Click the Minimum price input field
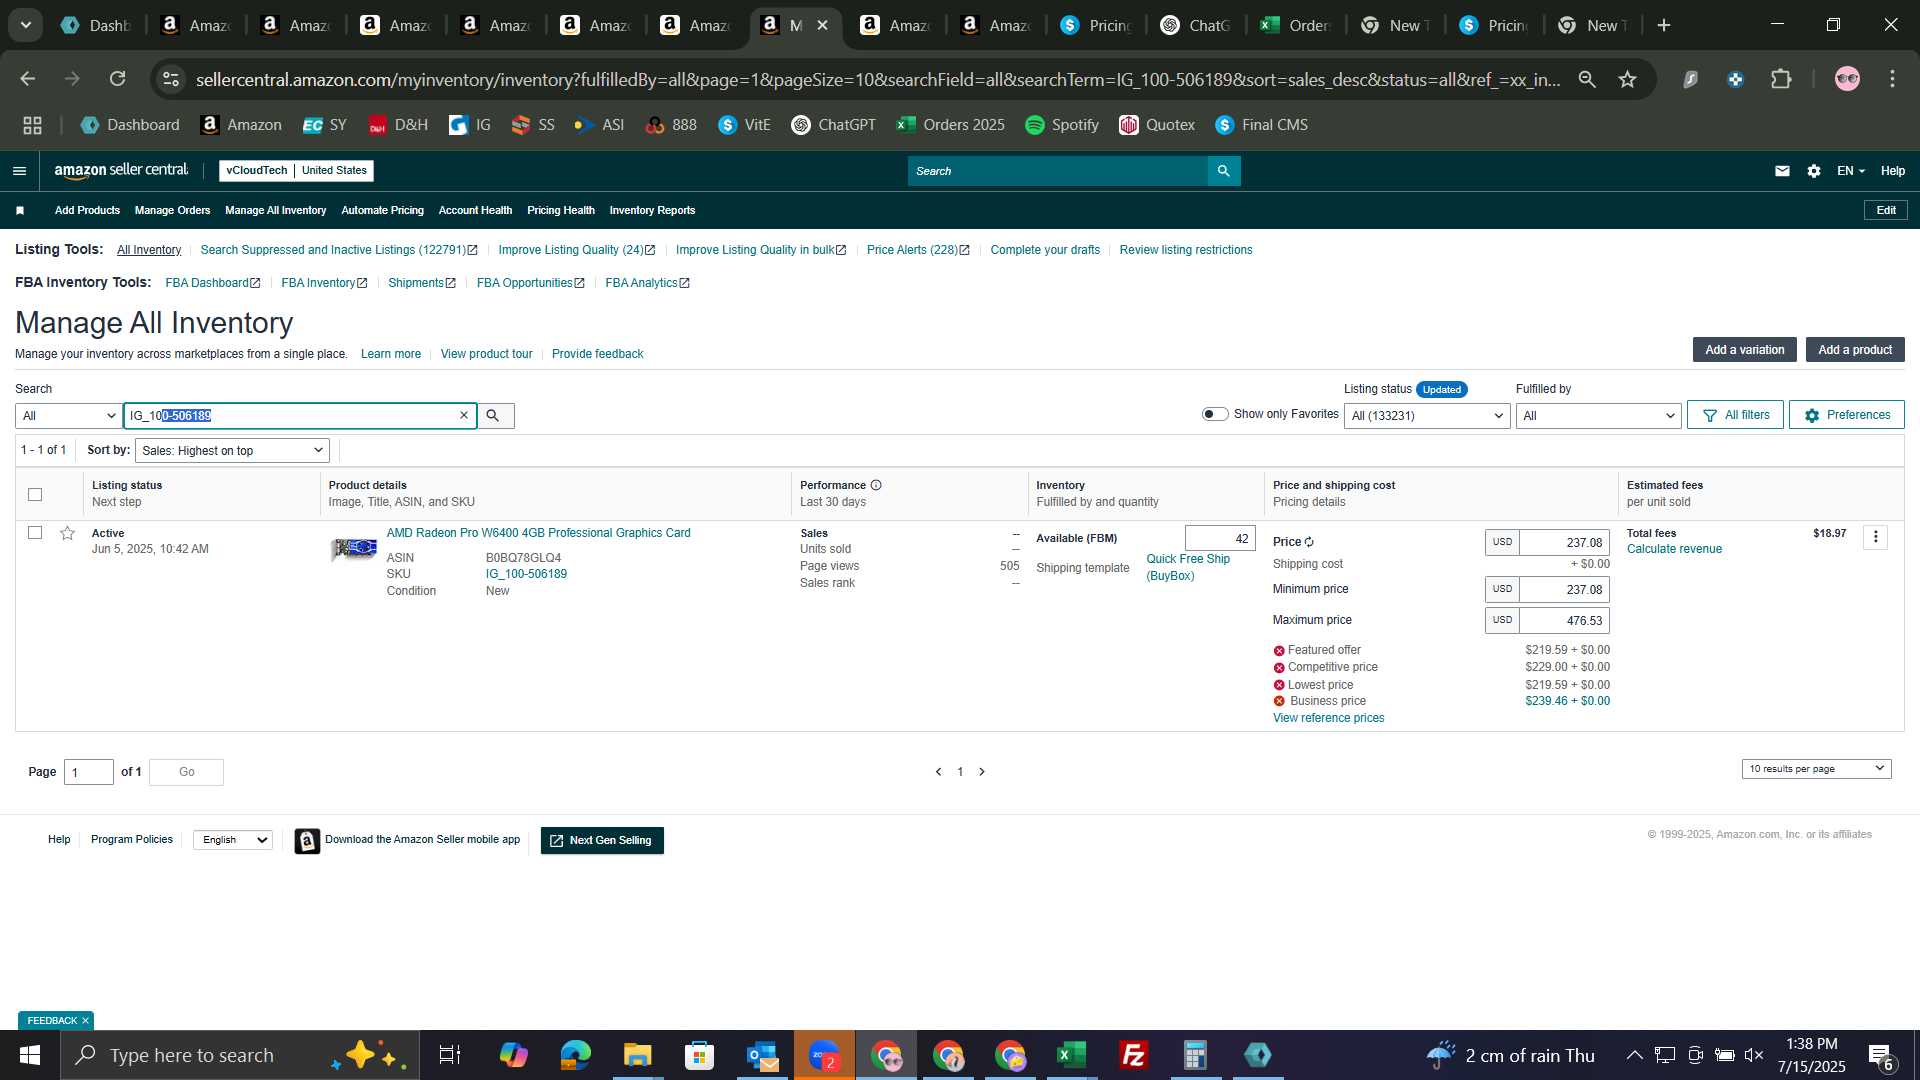This screenshot has height=1080, width=1920. pyautogui.click(x=1564, y=590)
